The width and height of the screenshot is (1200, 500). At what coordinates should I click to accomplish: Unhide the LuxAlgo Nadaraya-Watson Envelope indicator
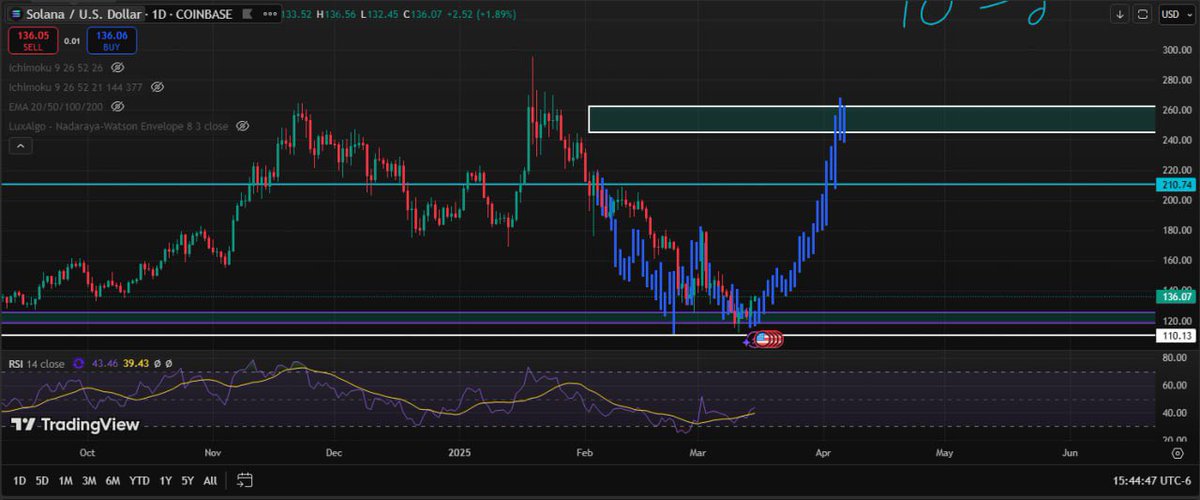click(x=241, y=126)
